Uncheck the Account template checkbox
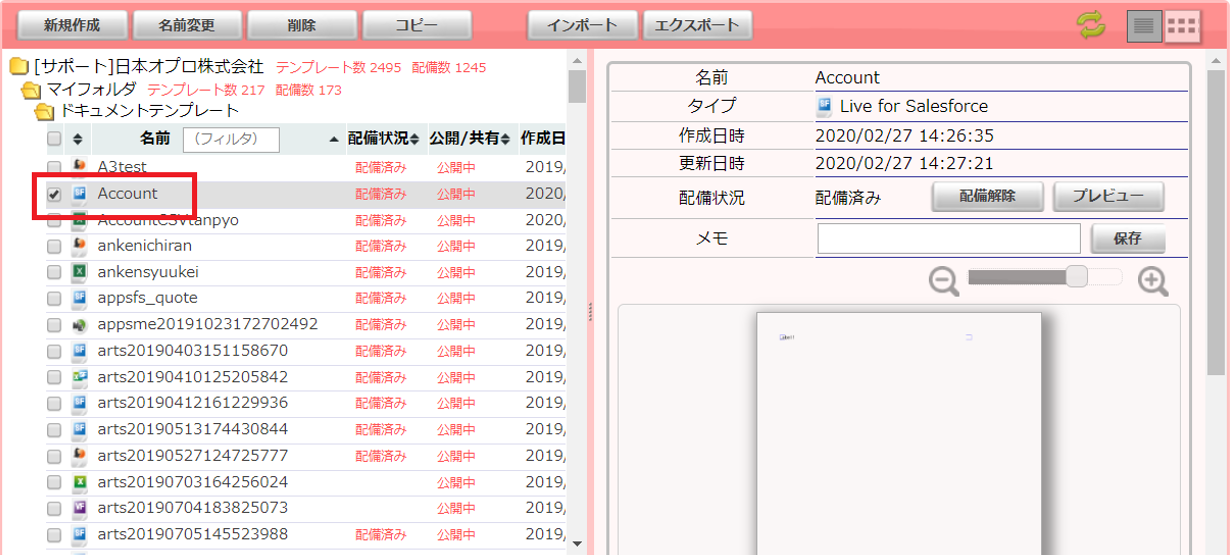 [x=54, y=194]
